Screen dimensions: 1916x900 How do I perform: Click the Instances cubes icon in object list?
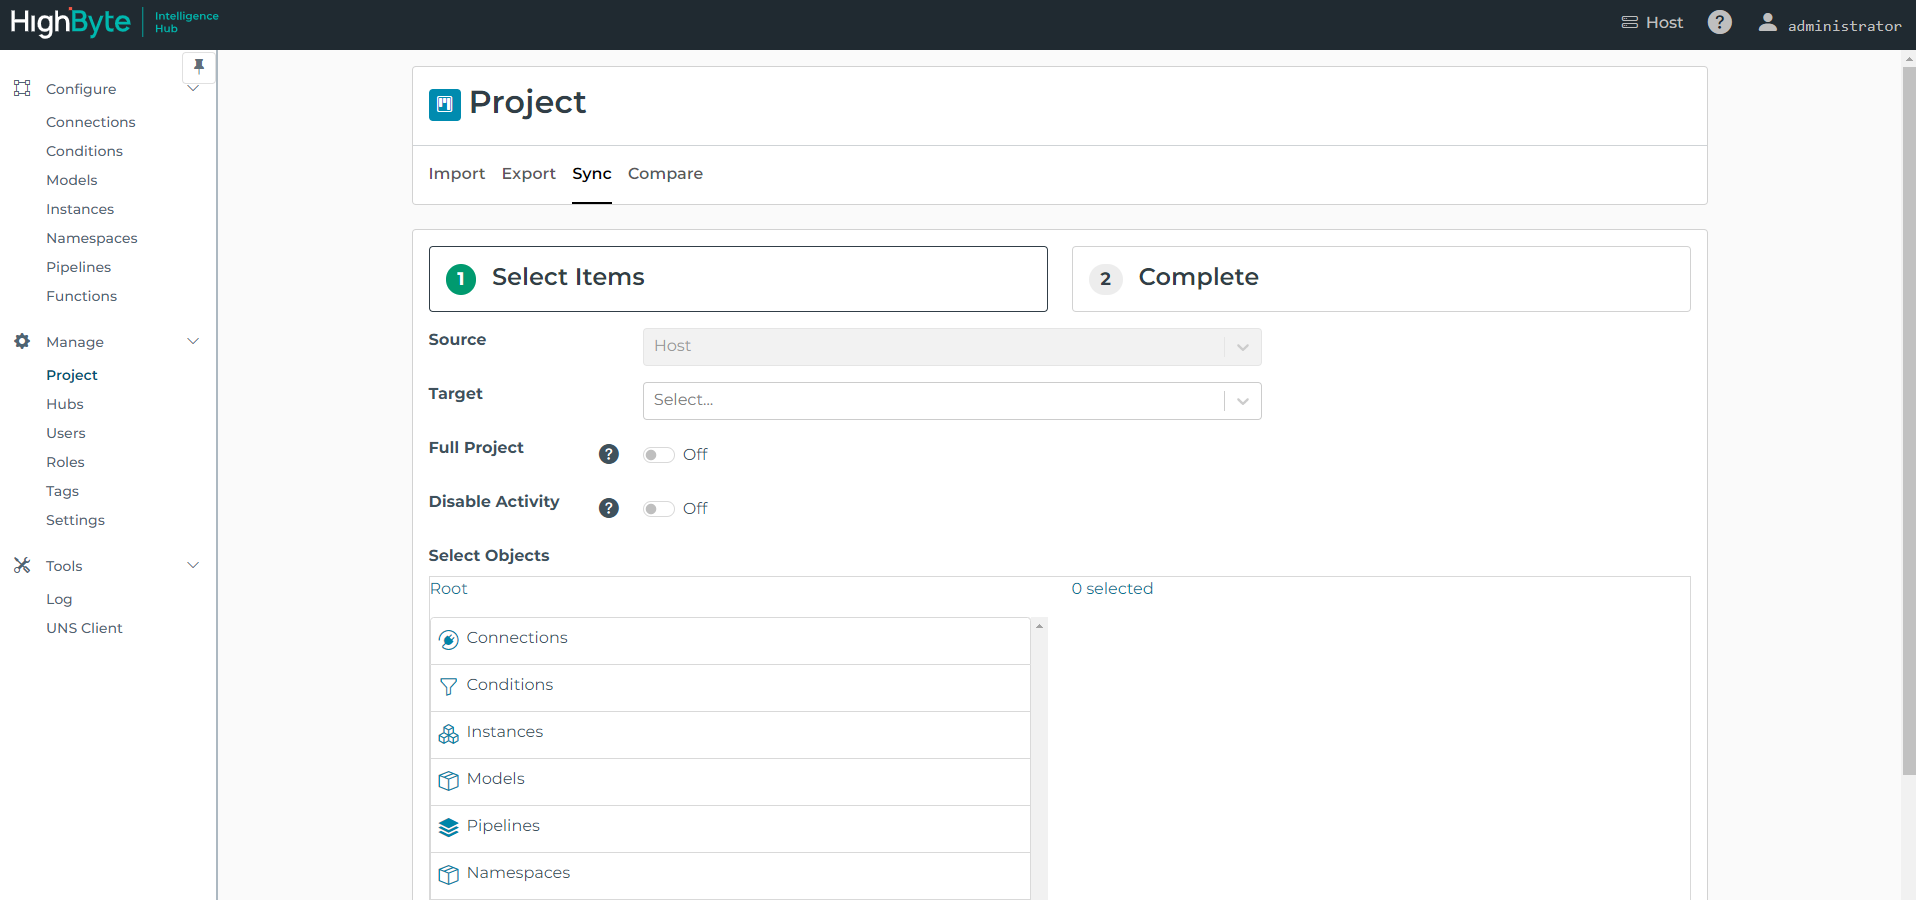point(449,734)
